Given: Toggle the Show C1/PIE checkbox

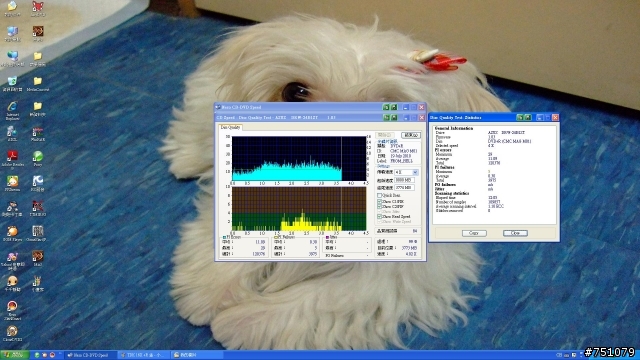Looking at the screenshot, I should tap(380, 202).
